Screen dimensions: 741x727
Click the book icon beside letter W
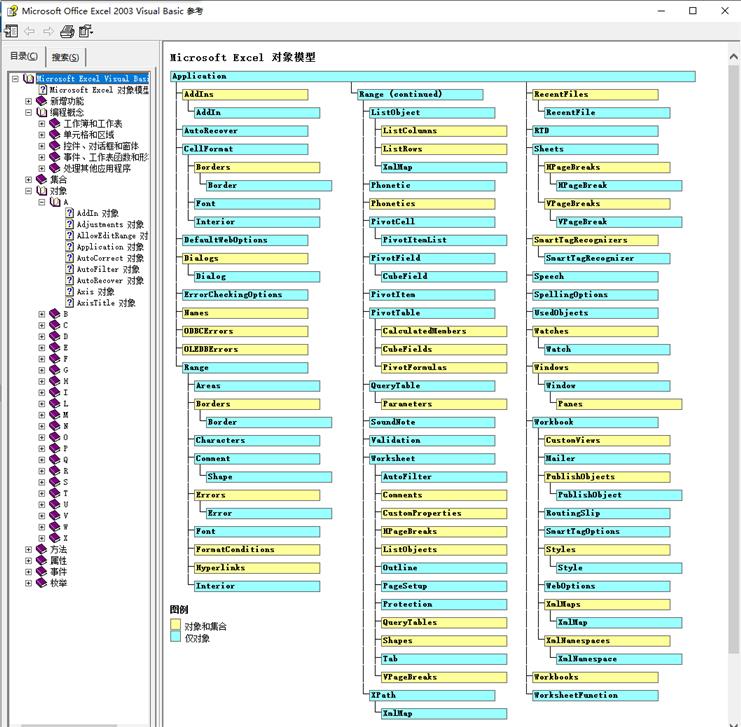pyautogui.click(x=55, y=527)
